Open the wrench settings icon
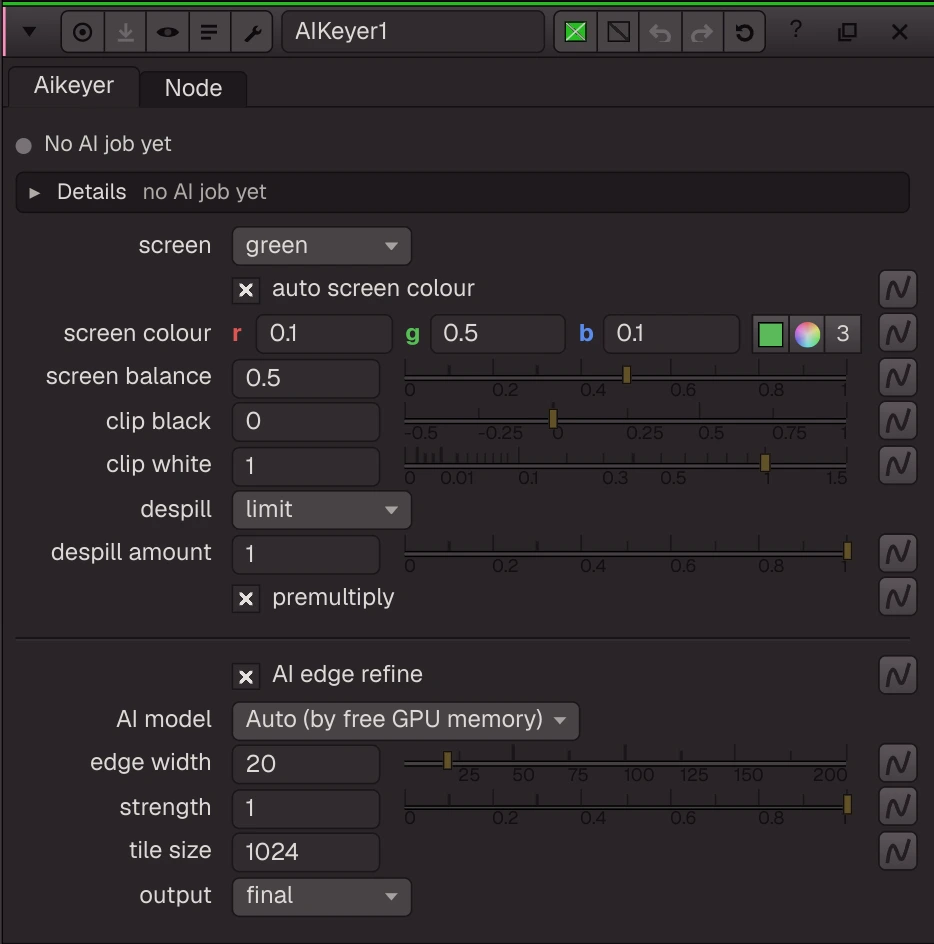 click(252, 32)
